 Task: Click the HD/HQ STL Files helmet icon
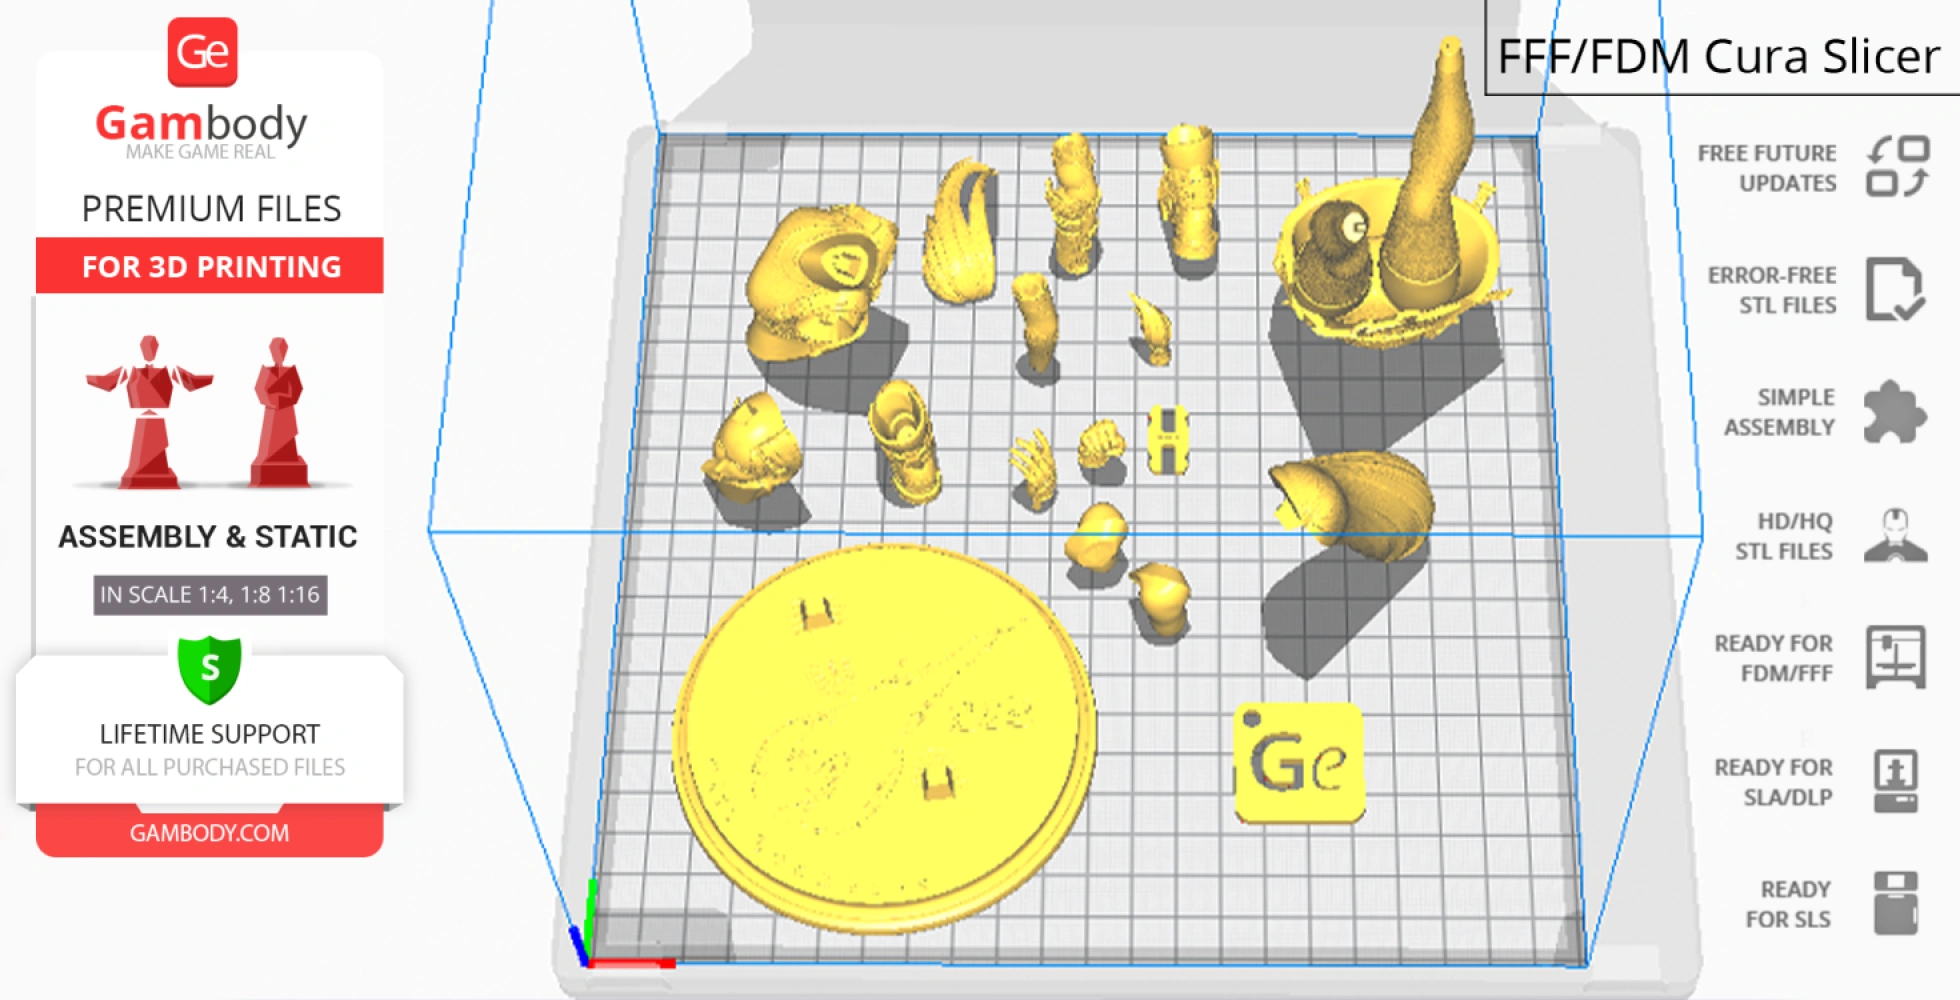coord(1895,536)
